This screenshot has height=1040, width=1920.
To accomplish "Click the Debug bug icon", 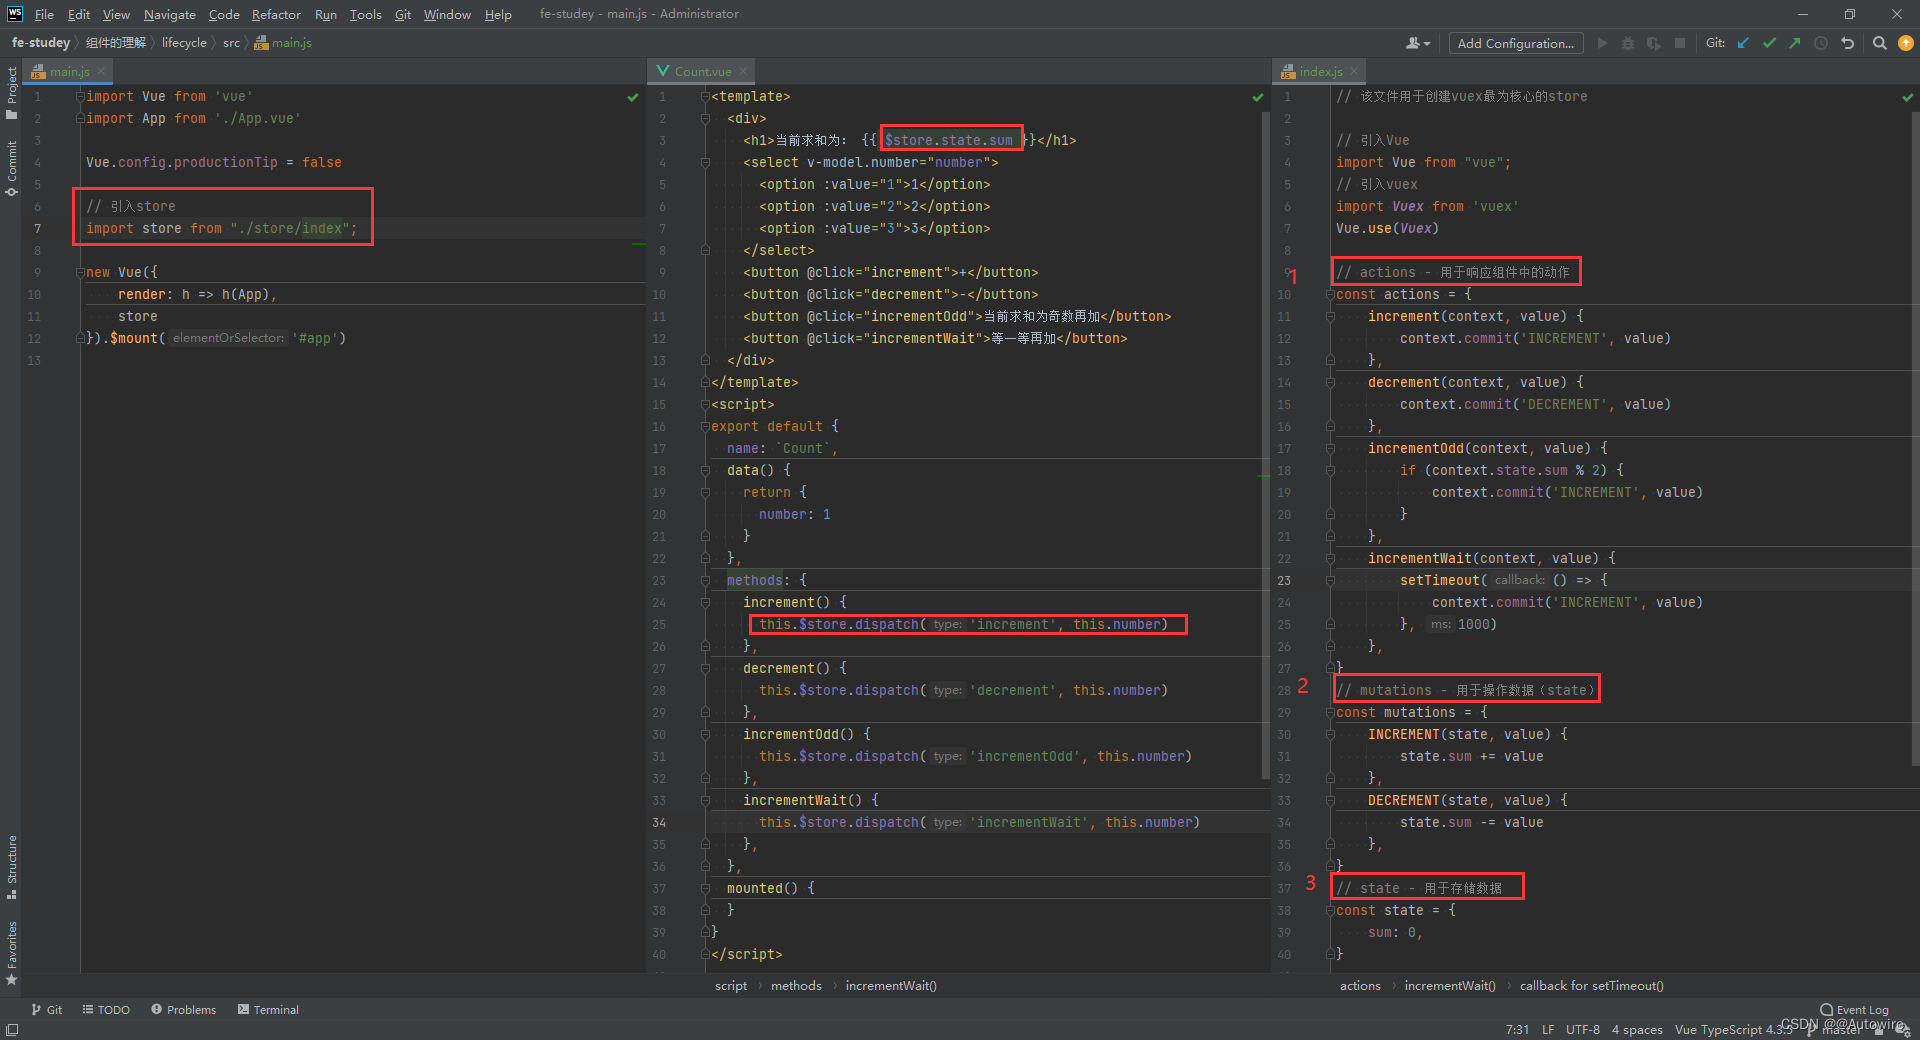I will [1628, 43].
